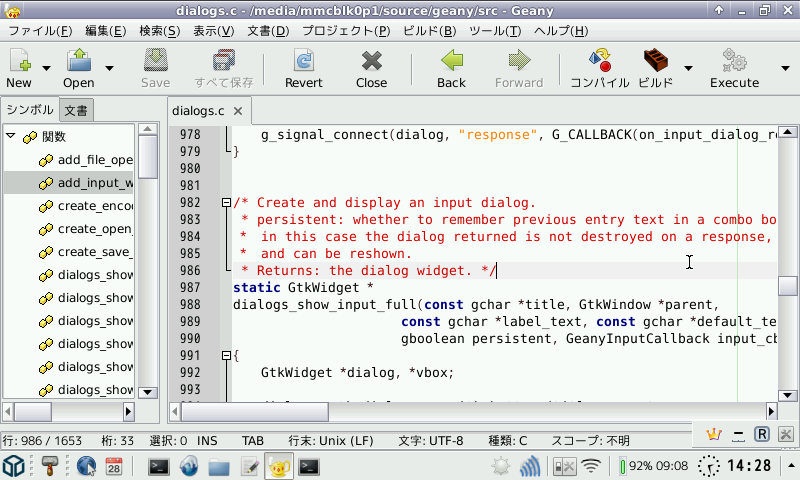Run the program with Execute icon

tap(734, 60)
